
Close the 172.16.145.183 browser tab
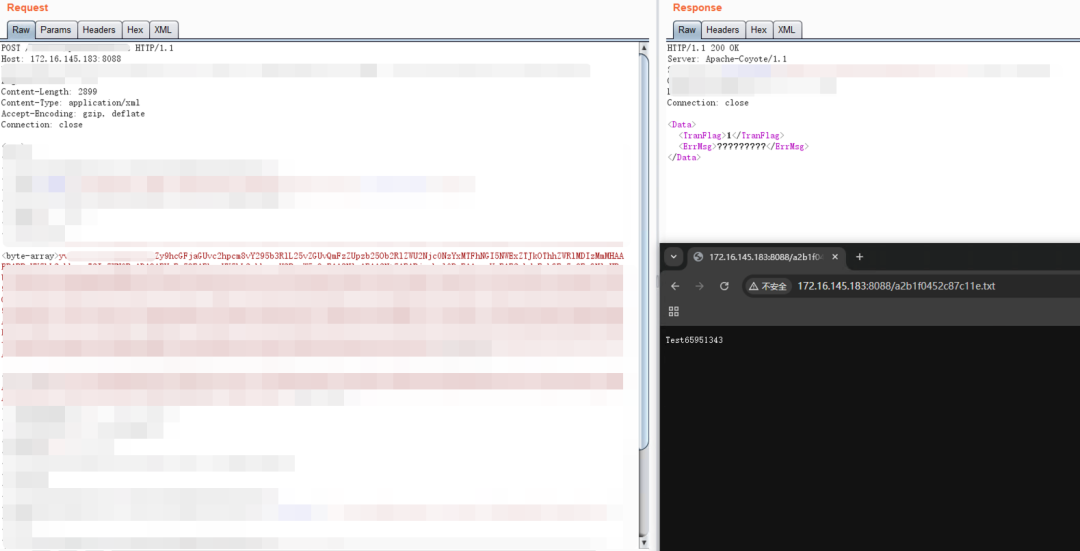point(834,257)
